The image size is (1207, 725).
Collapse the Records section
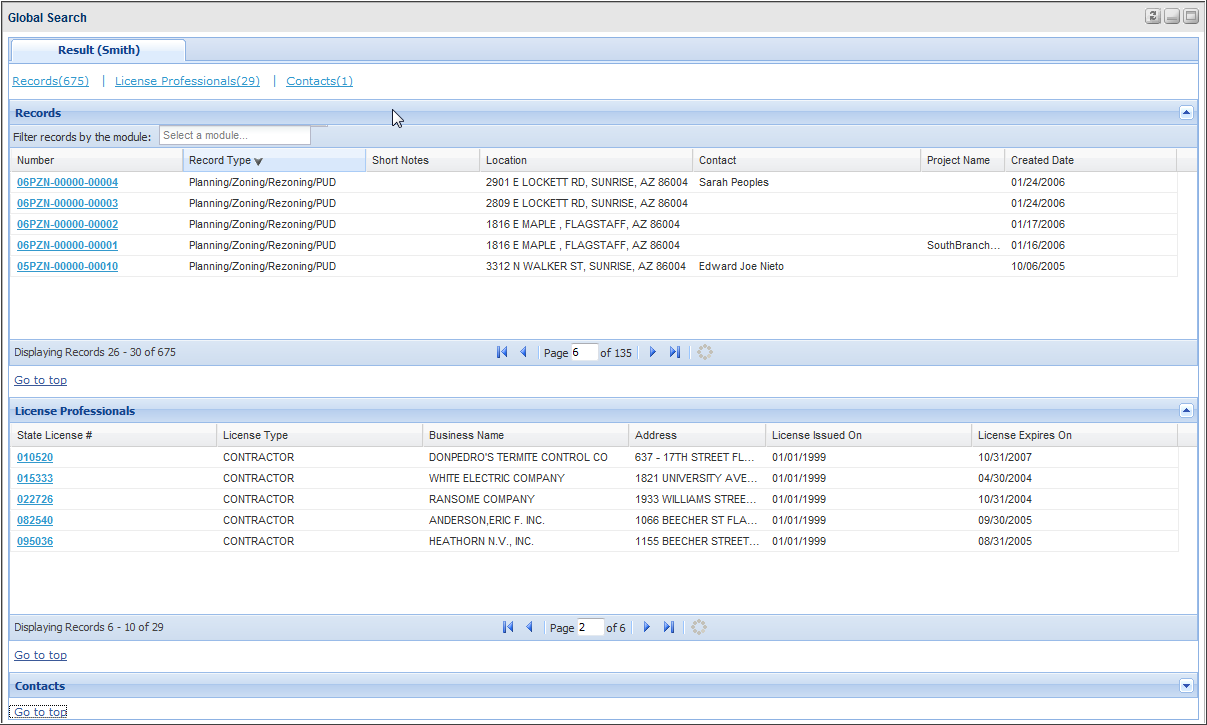click(1186, 113)
